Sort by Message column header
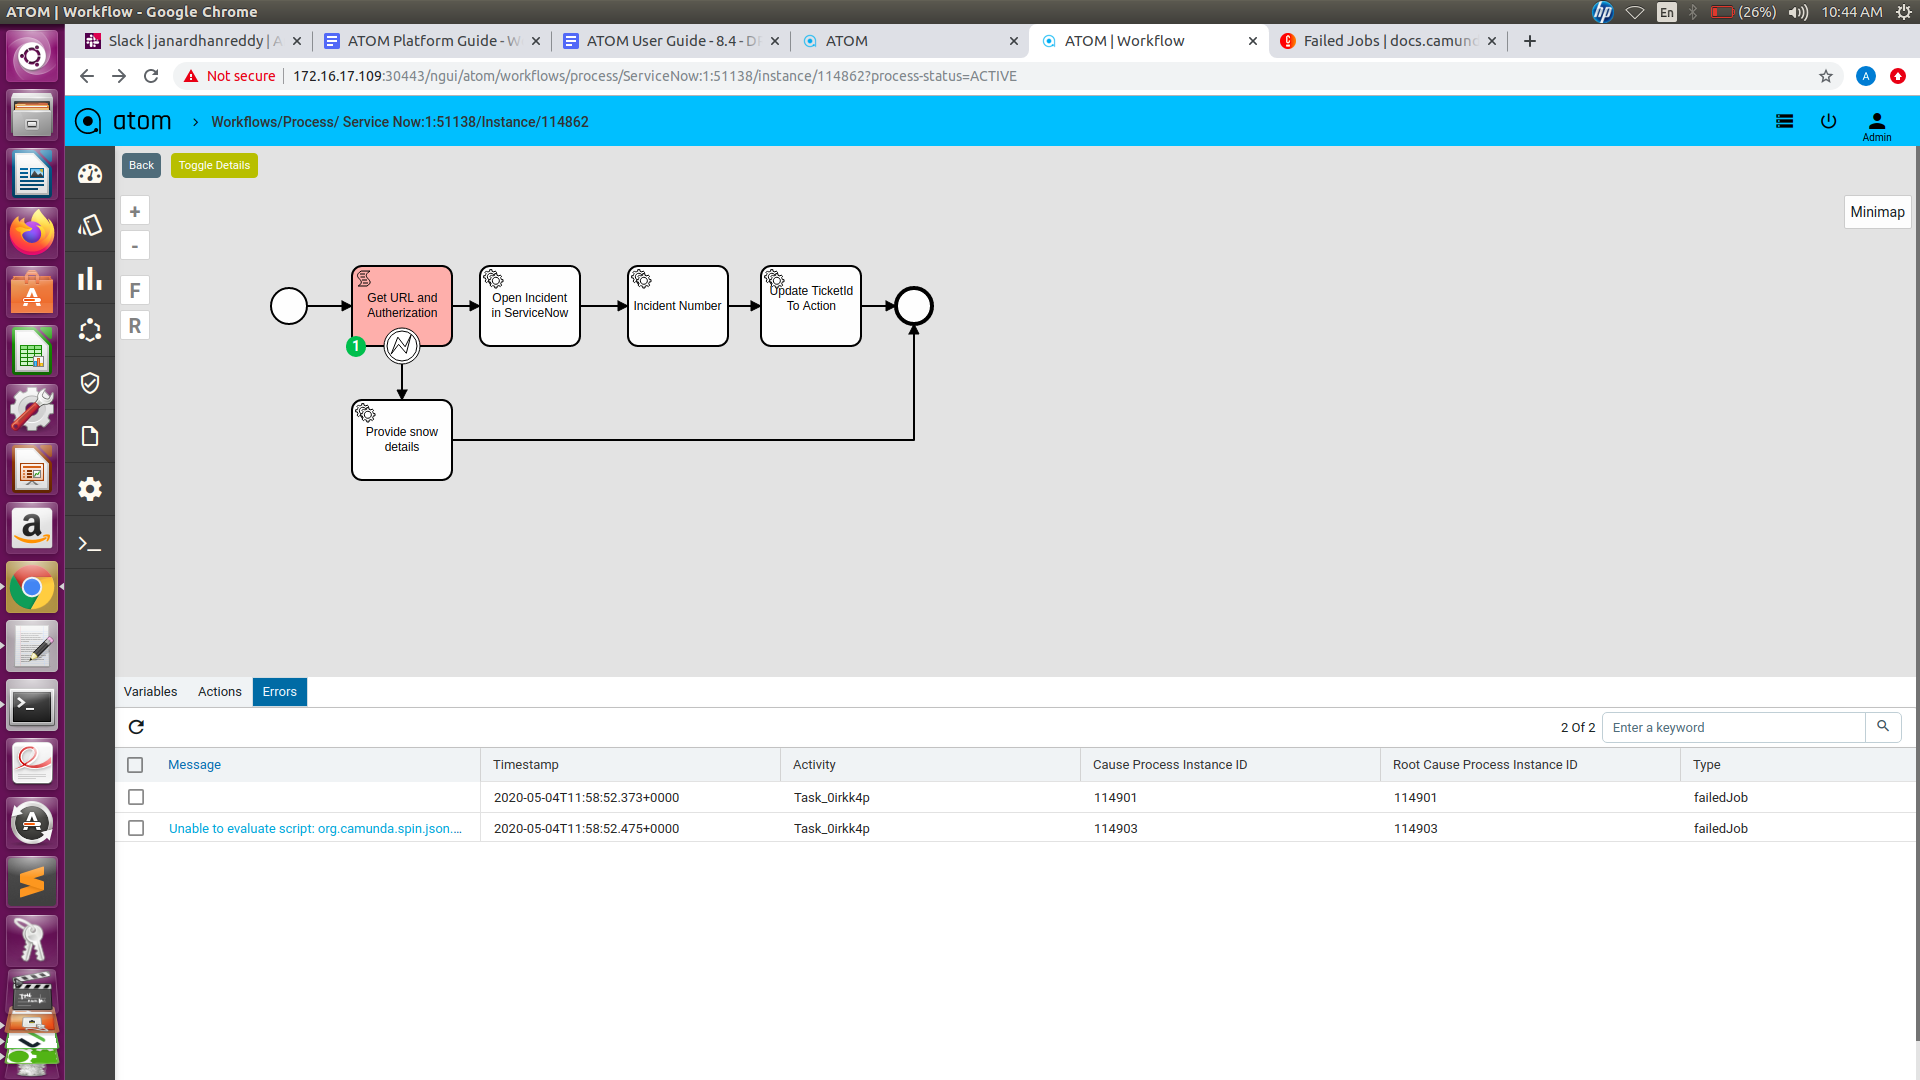 point(194,765)
